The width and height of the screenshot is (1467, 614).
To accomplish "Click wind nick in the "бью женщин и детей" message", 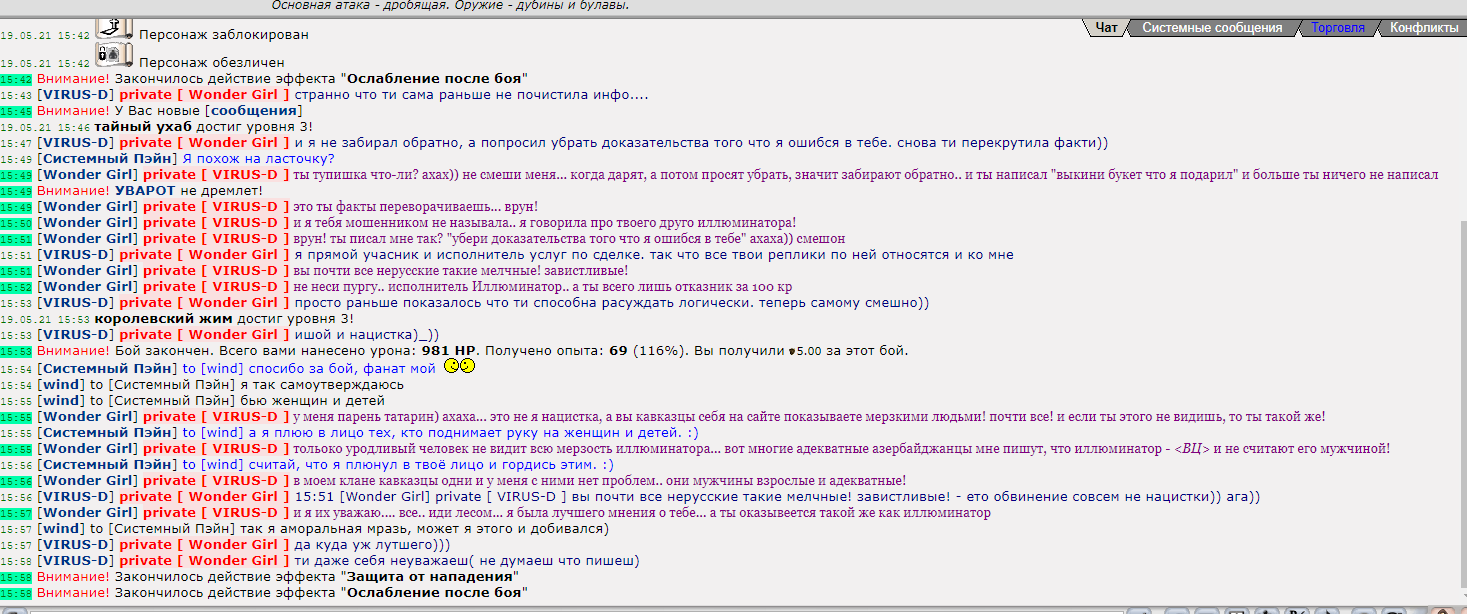I will [x=61, y=401].
